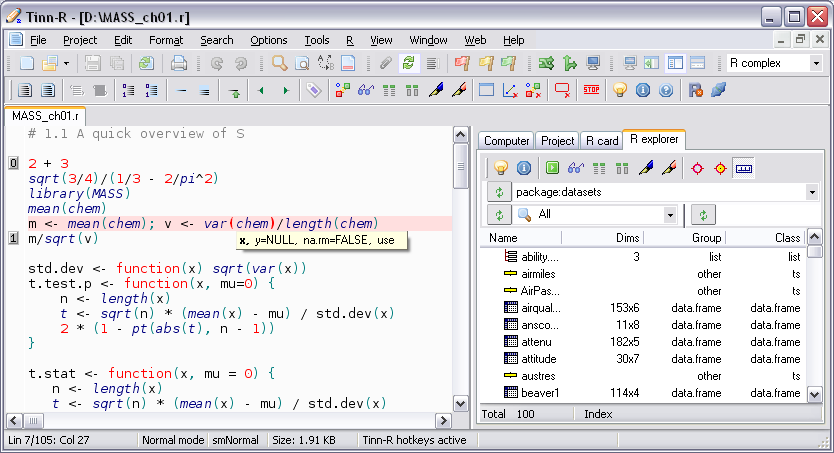Click the blue info icon in main toolbar
Screen dimensions: 834x453
pos(641,90)
